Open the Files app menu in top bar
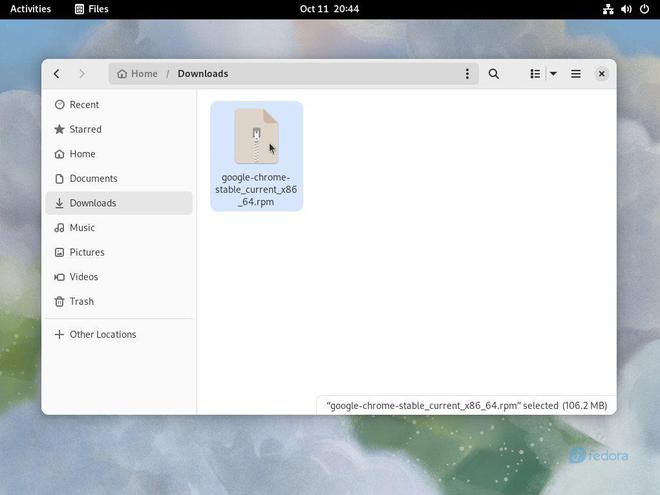660x495 pixels. pos(91,9)
